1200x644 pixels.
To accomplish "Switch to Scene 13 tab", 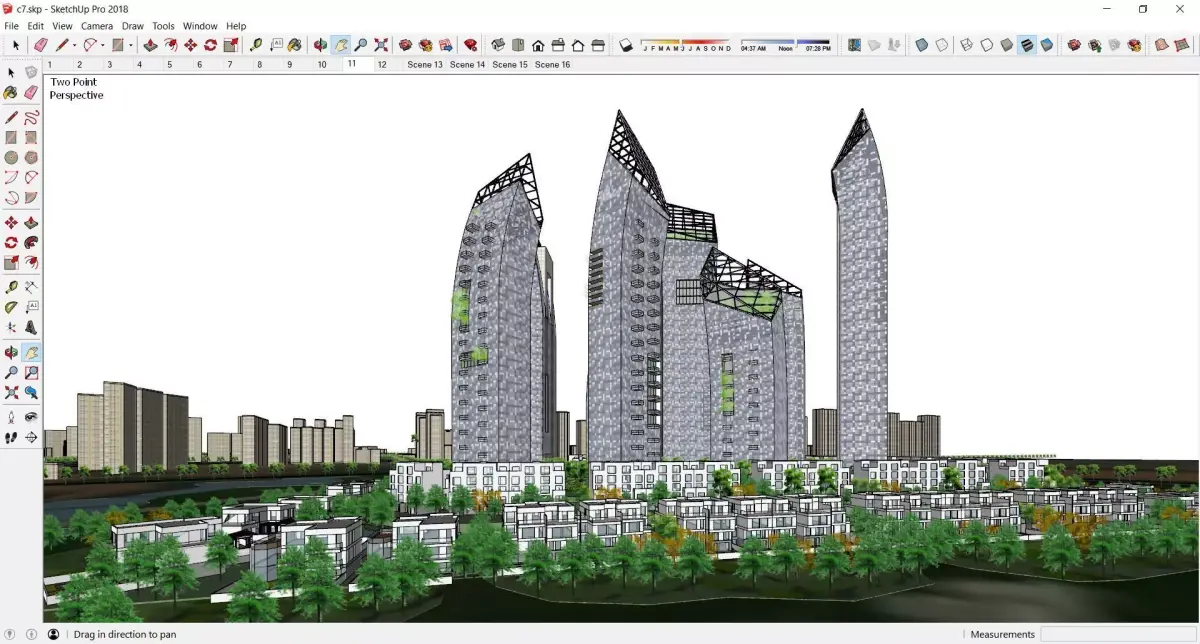I will [x=425, y=64].
